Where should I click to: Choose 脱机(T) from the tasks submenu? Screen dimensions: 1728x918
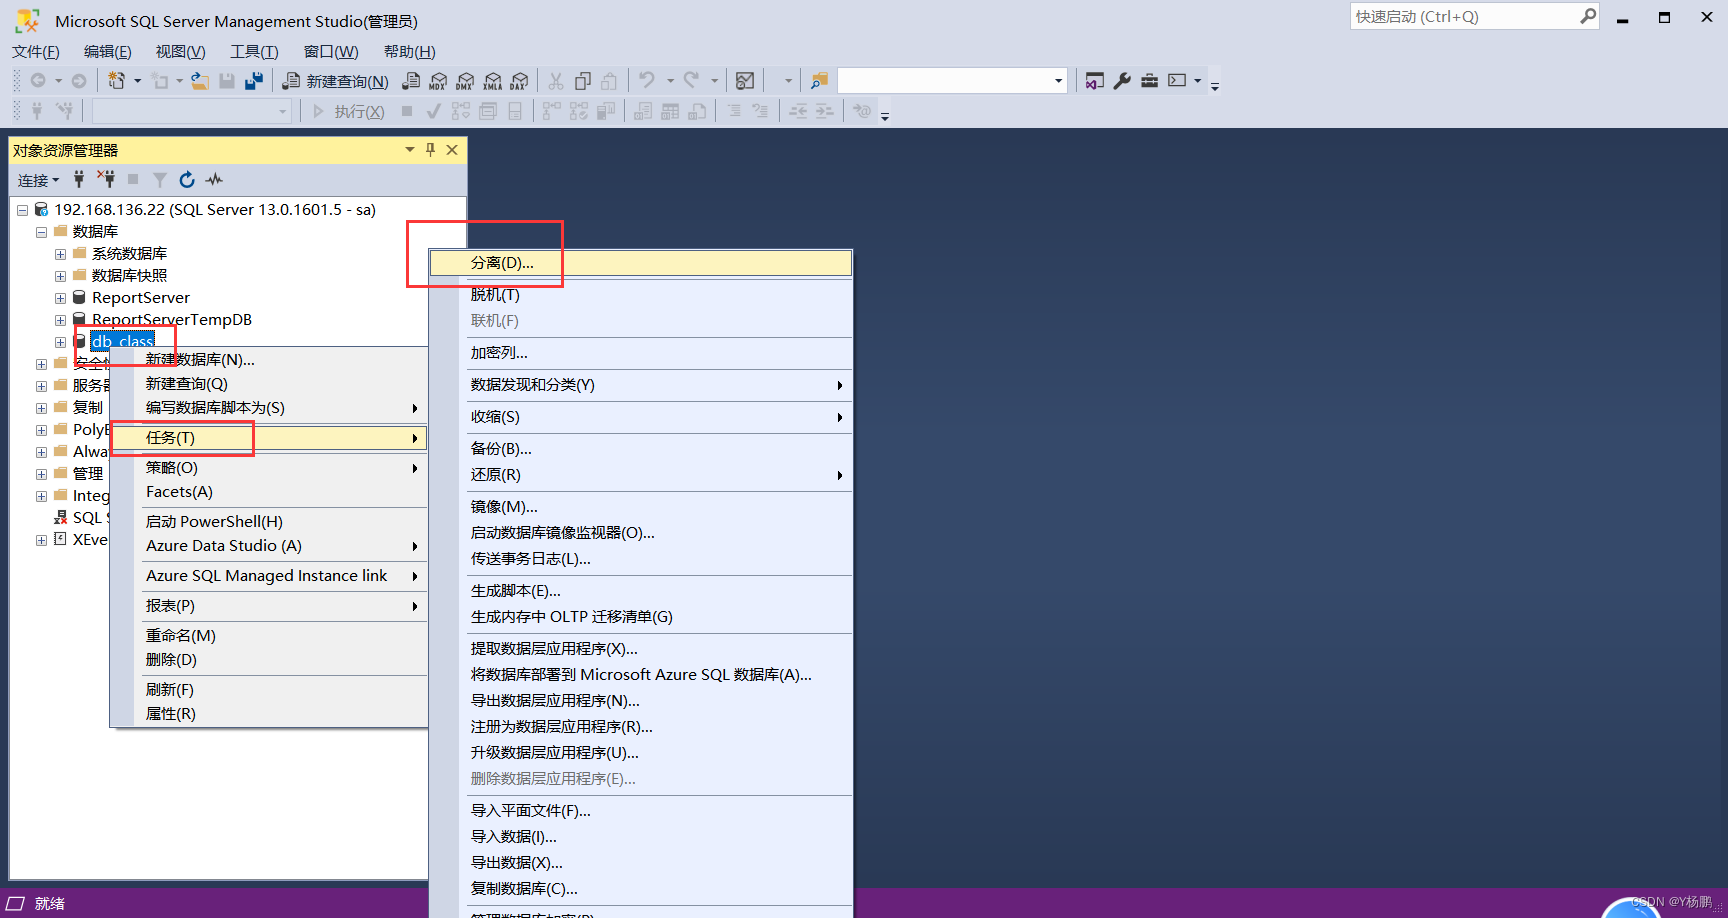[x=641, y=295]
